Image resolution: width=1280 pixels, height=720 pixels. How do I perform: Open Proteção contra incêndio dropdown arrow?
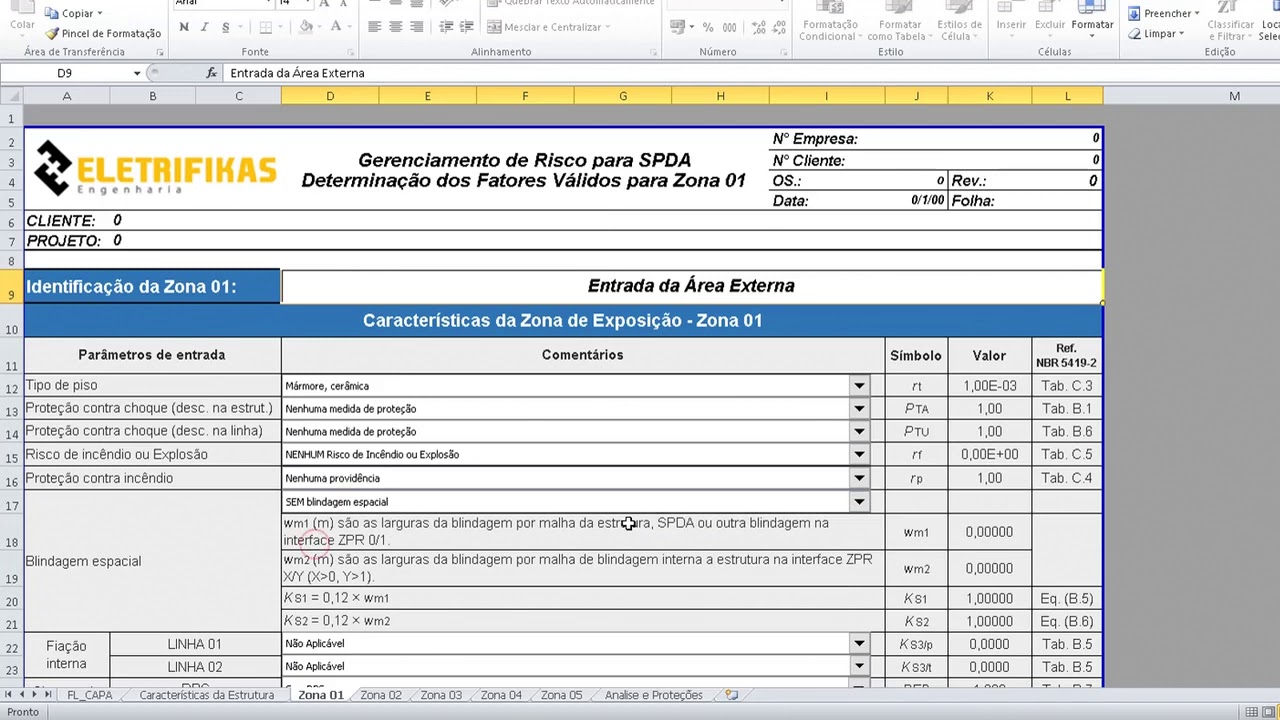[x=859, y=479]
